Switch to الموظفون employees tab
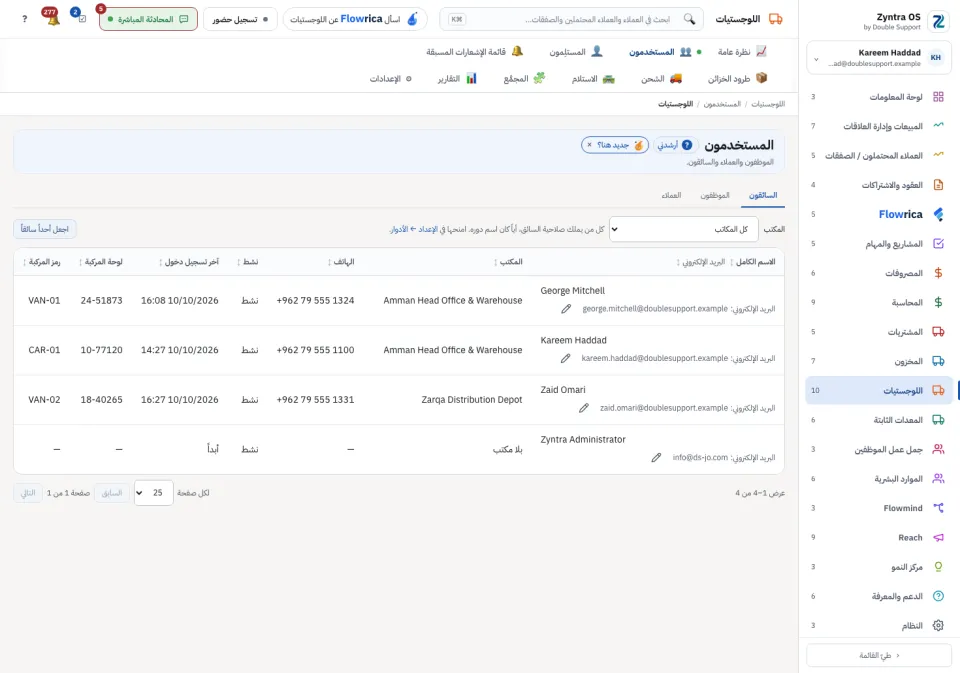The height and width of the screenshot is (673, 960). point(715,195)
